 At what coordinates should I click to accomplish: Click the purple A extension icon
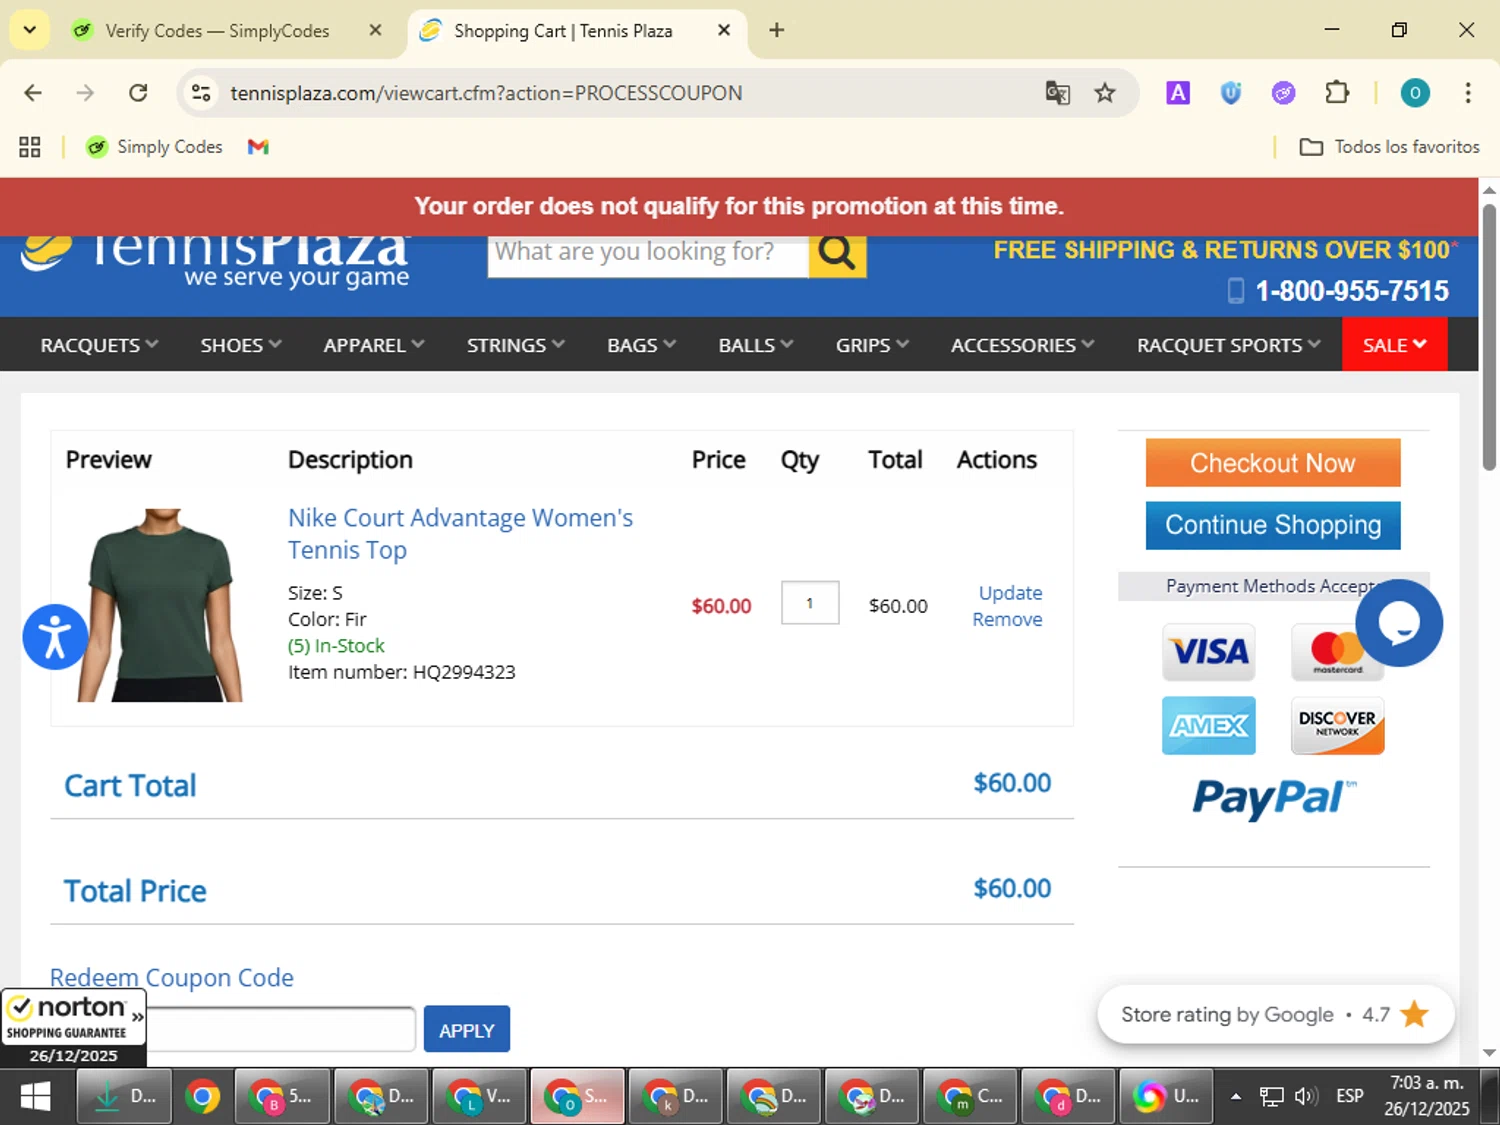click(1178, 93)
